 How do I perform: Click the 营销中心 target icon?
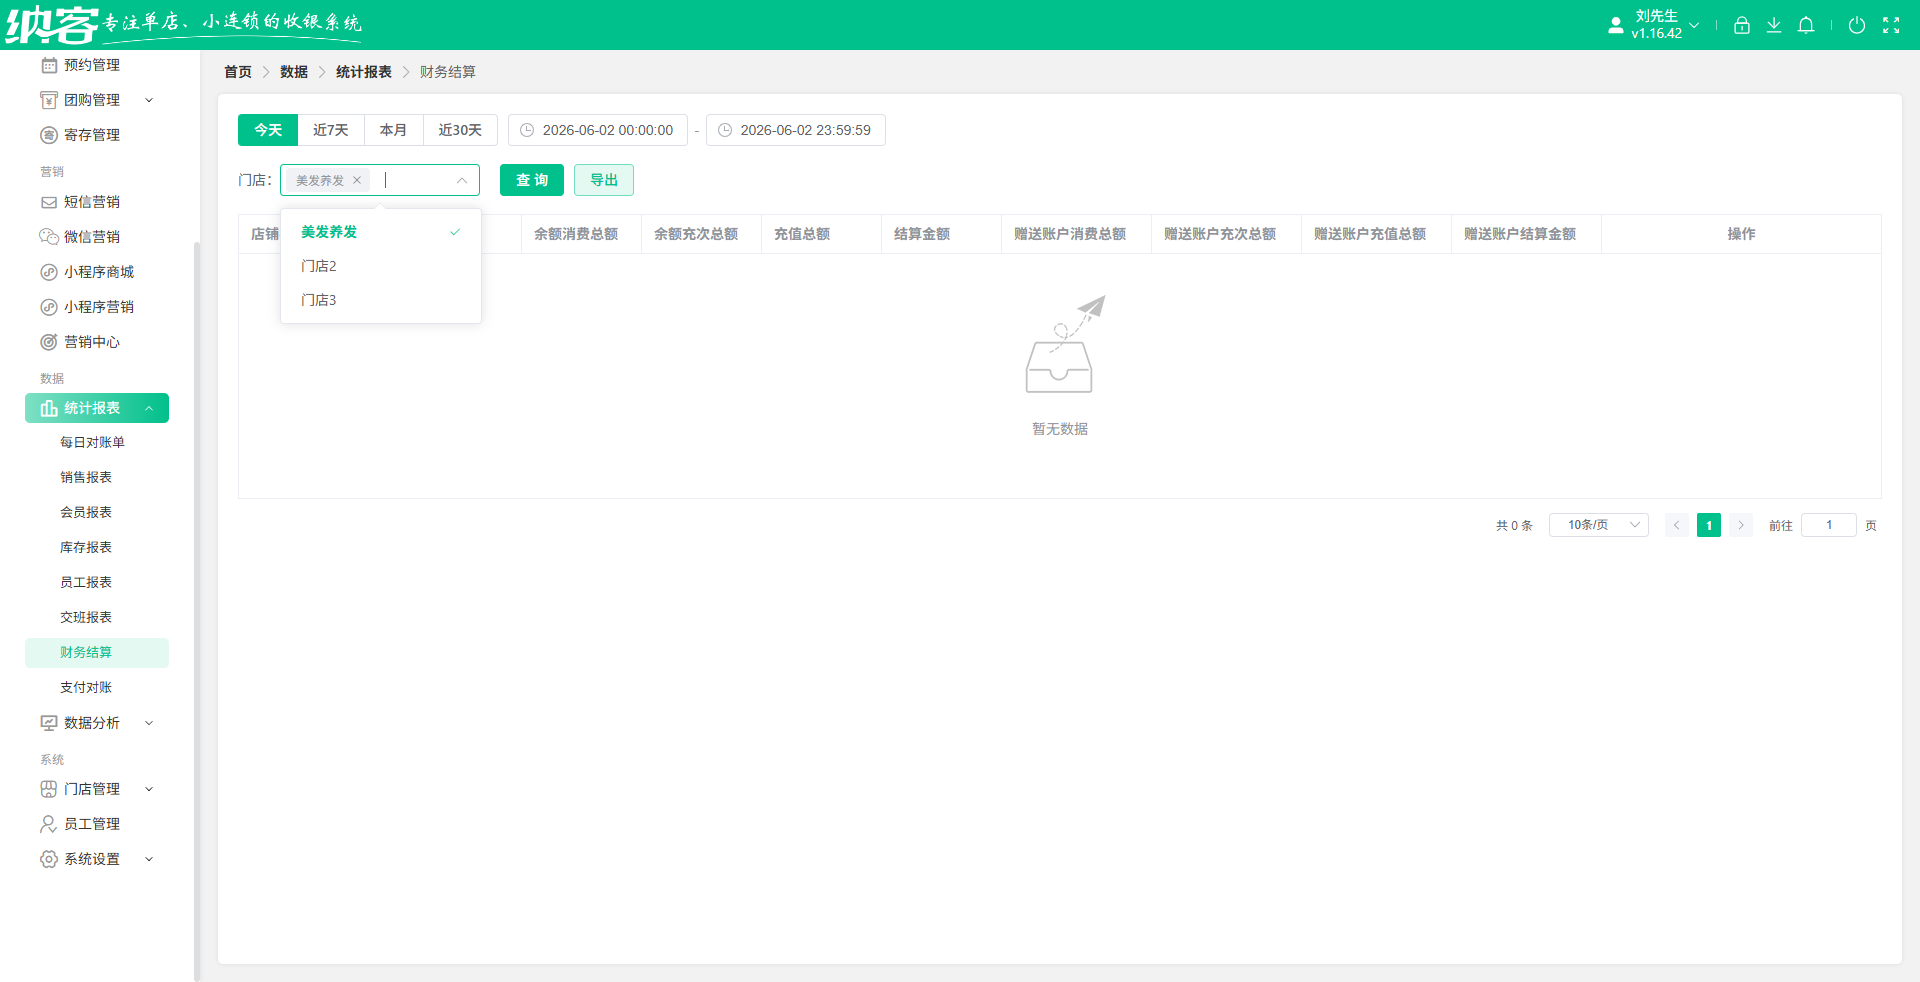click(49, 342)
